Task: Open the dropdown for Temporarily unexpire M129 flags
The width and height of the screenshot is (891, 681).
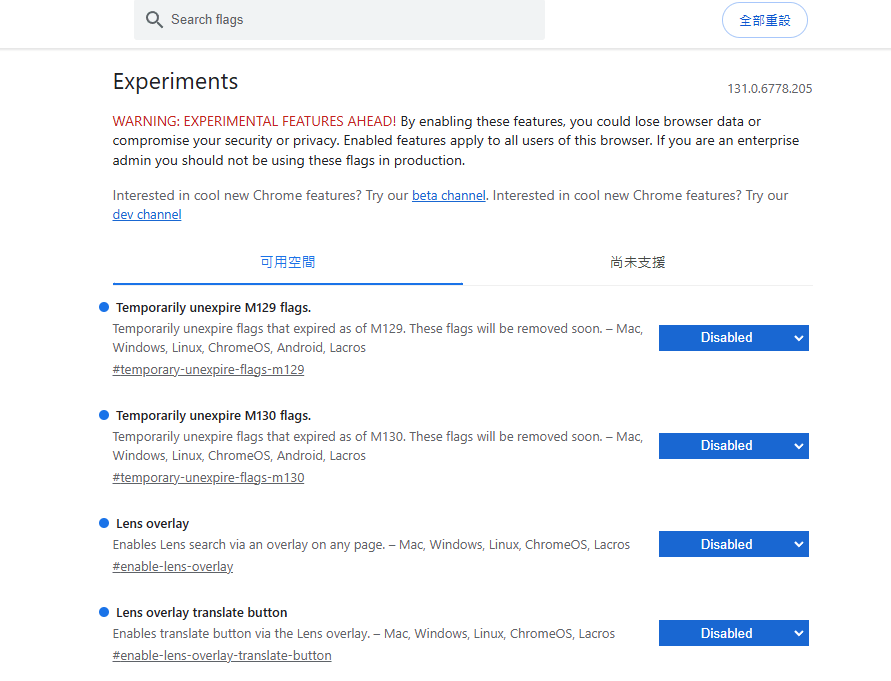Action: click(x=733, y=338)
